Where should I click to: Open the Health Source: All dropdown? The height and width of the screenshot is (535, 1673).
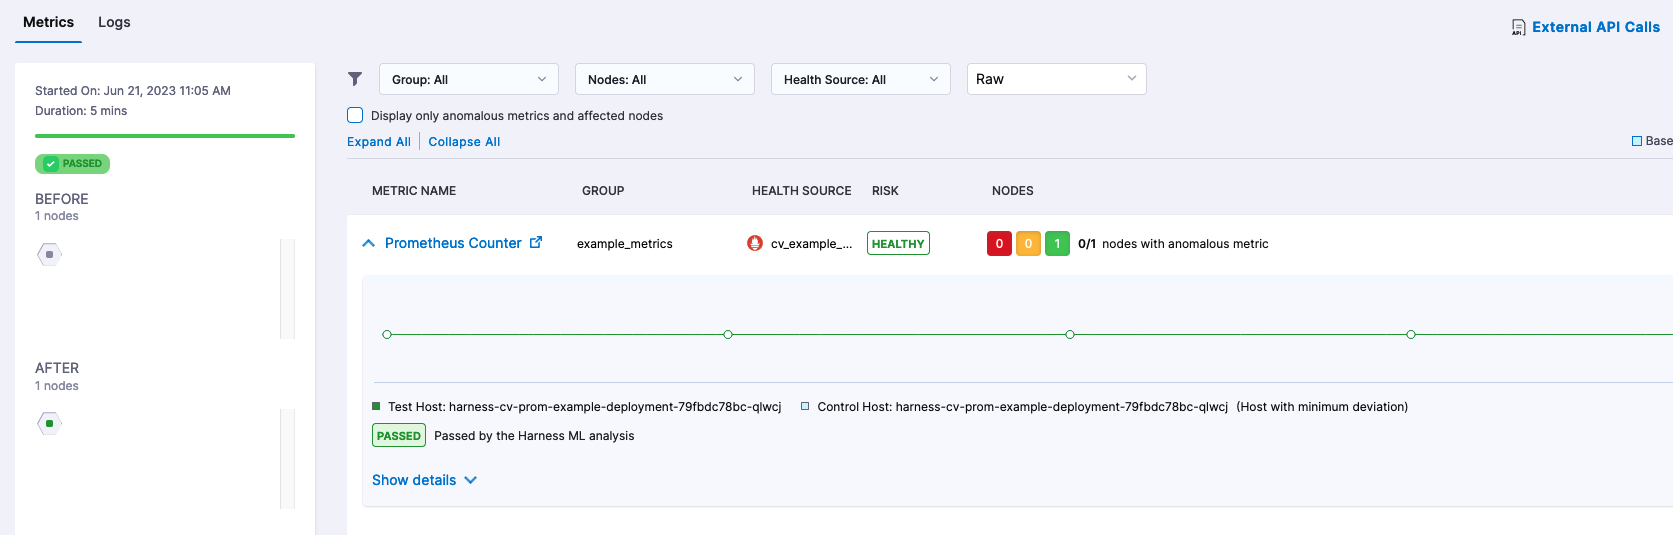[860, 79]
